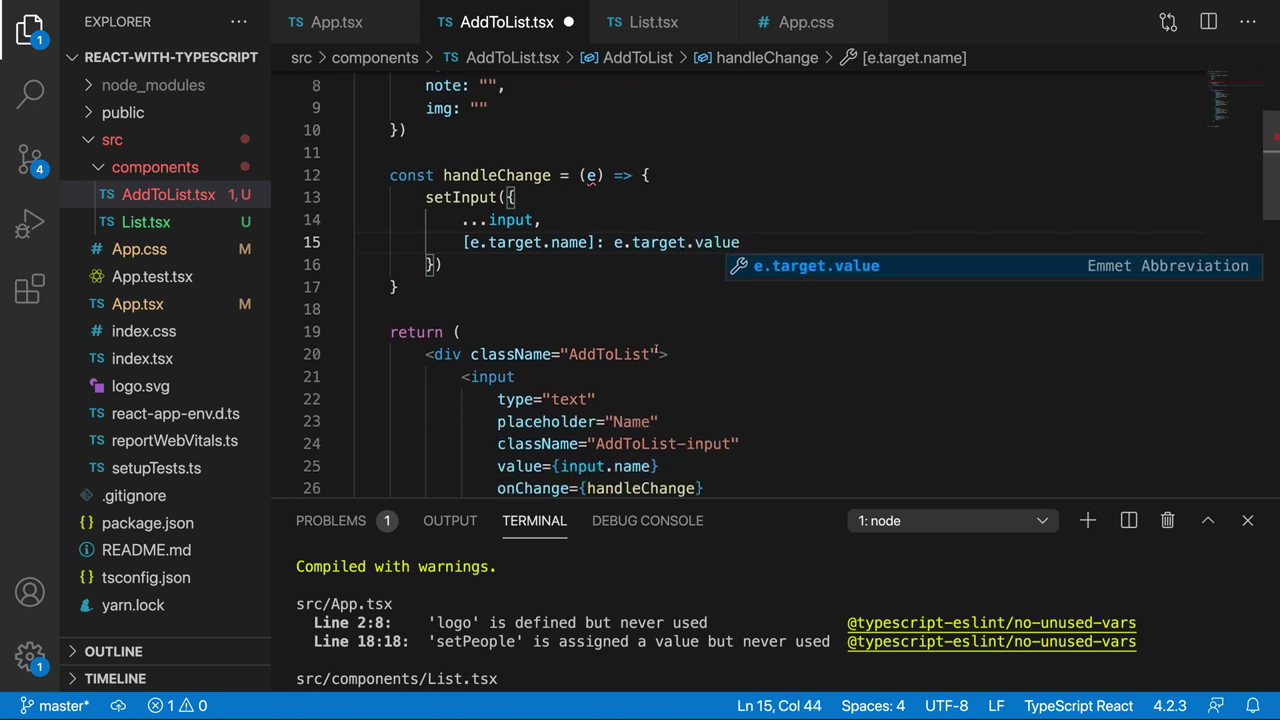Expand the node_modules folder

pos(165,85)
